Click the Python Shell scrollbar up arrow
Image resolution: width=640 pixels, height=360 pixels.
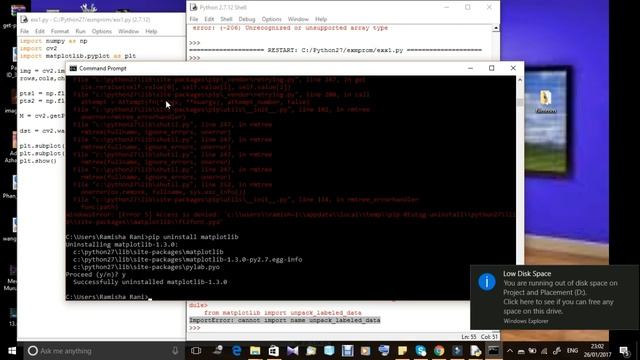click(x=496, y=28)
